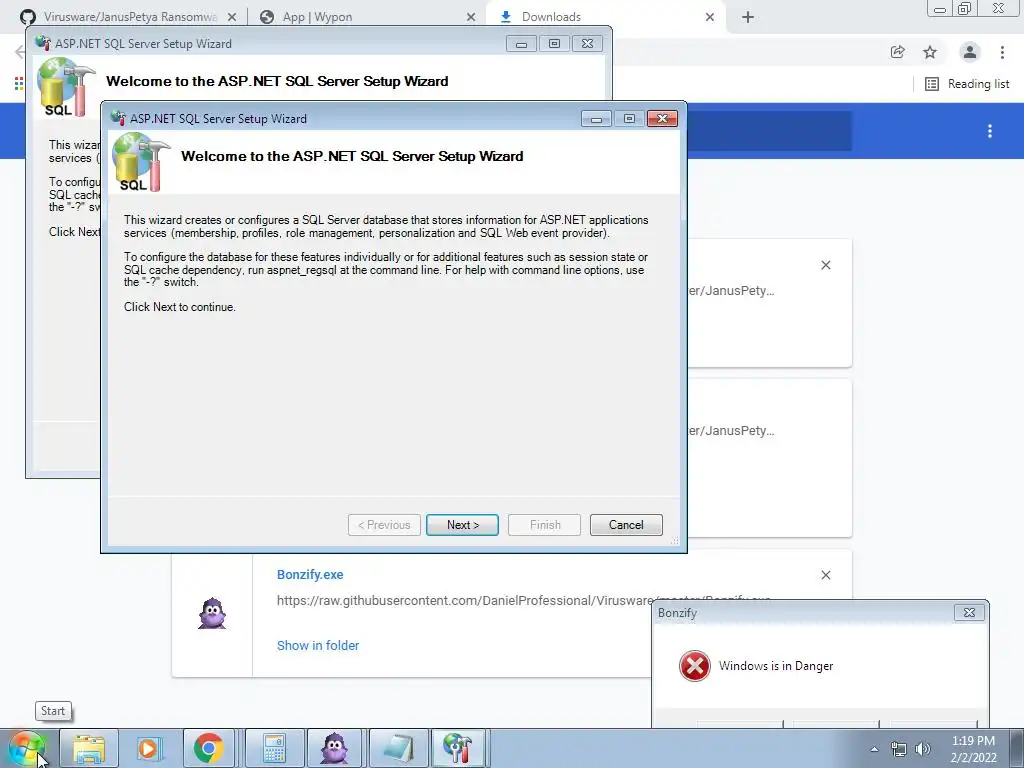Bookmark this page with the star
1024x768 pixels.
tap(930, 52)
